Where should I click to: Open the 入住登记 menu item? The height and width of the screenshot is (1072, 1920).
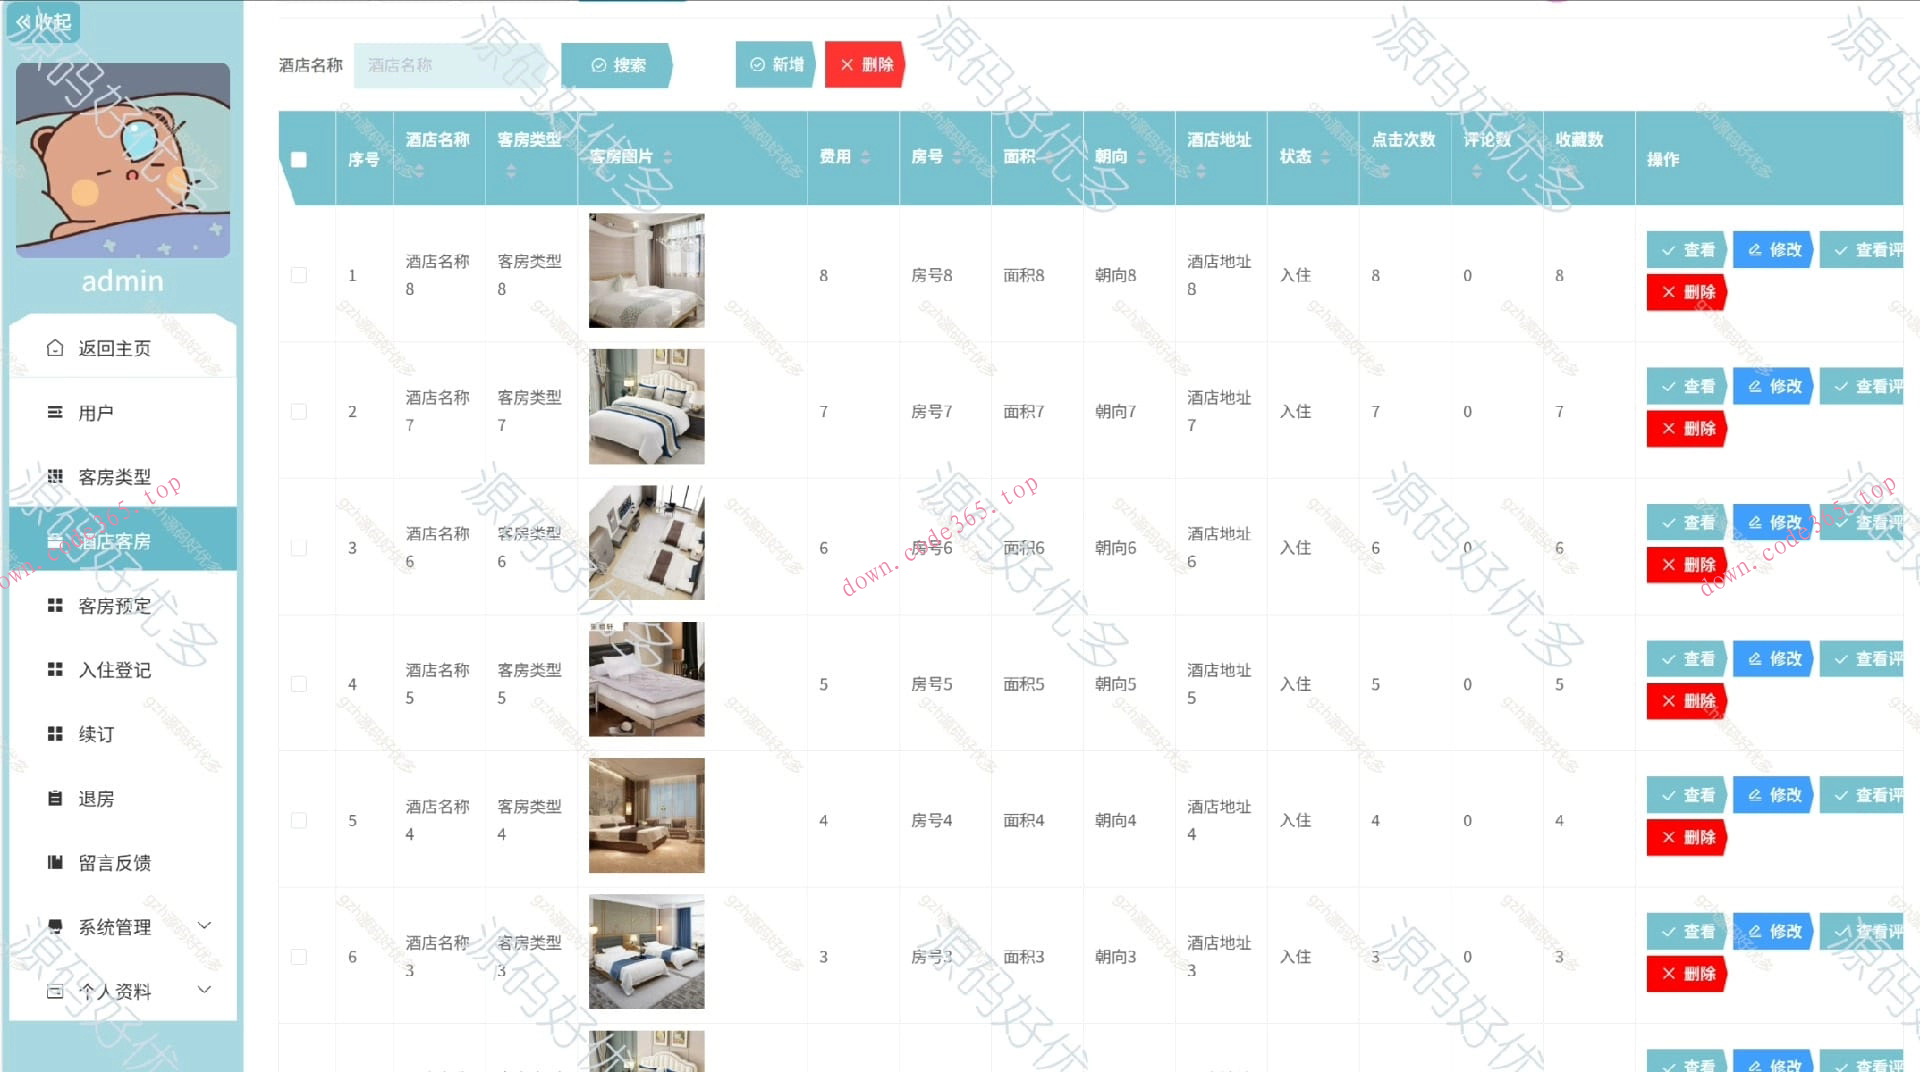(123, 670)
